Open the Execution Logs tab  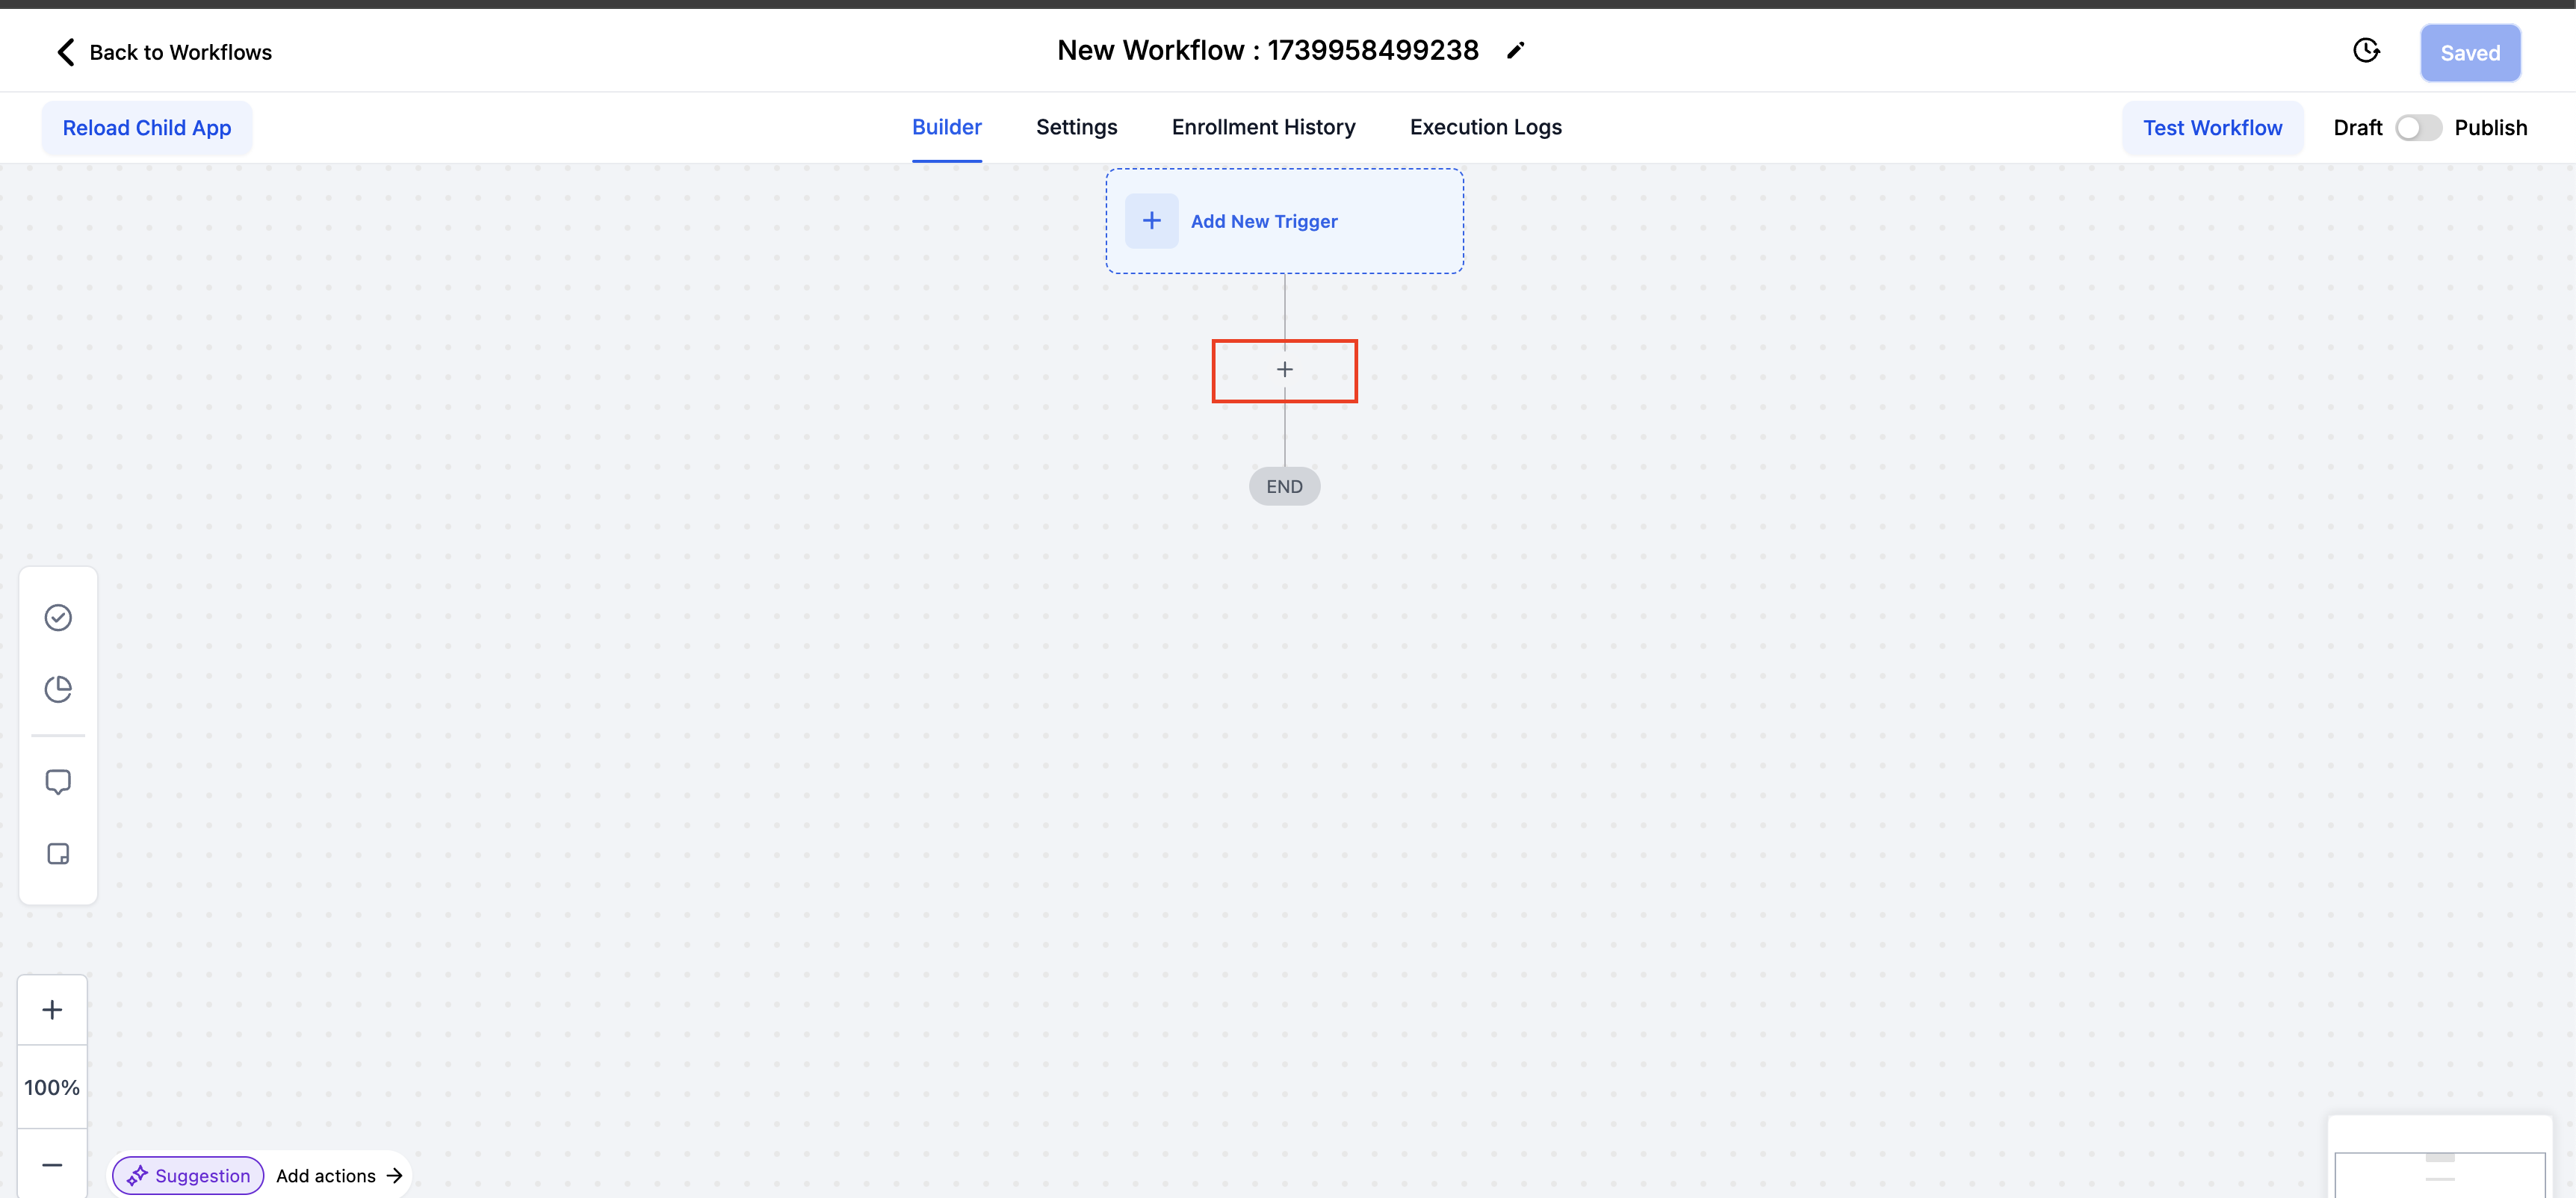(x=1485, y=127)
